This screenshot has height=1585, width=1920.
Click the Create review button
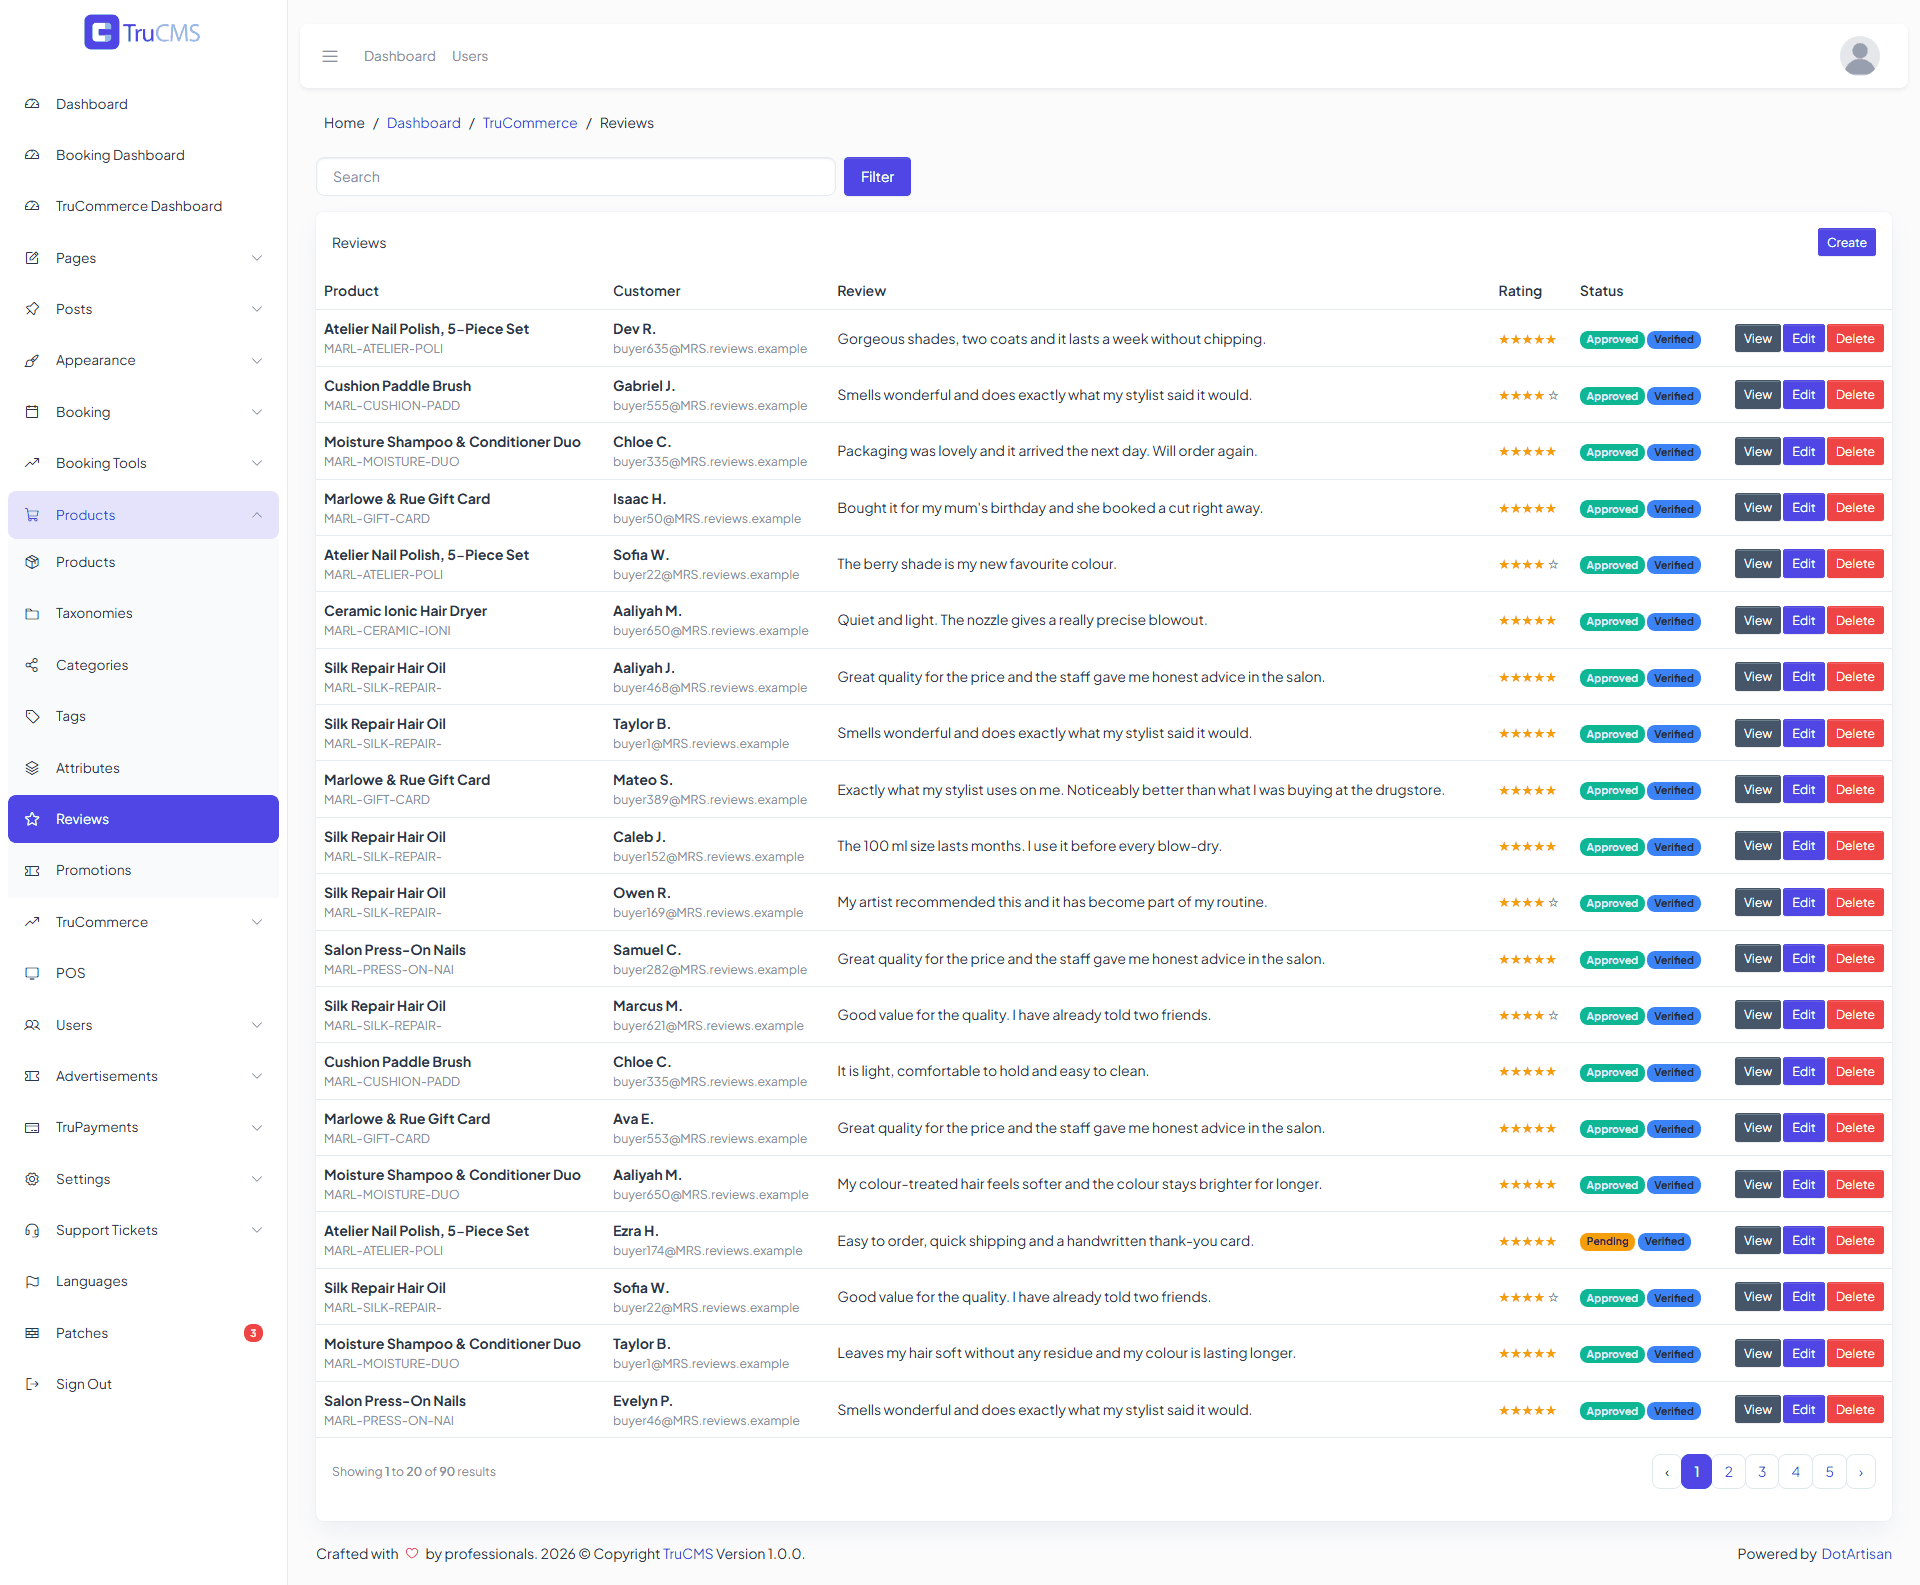pos(1846,242)
